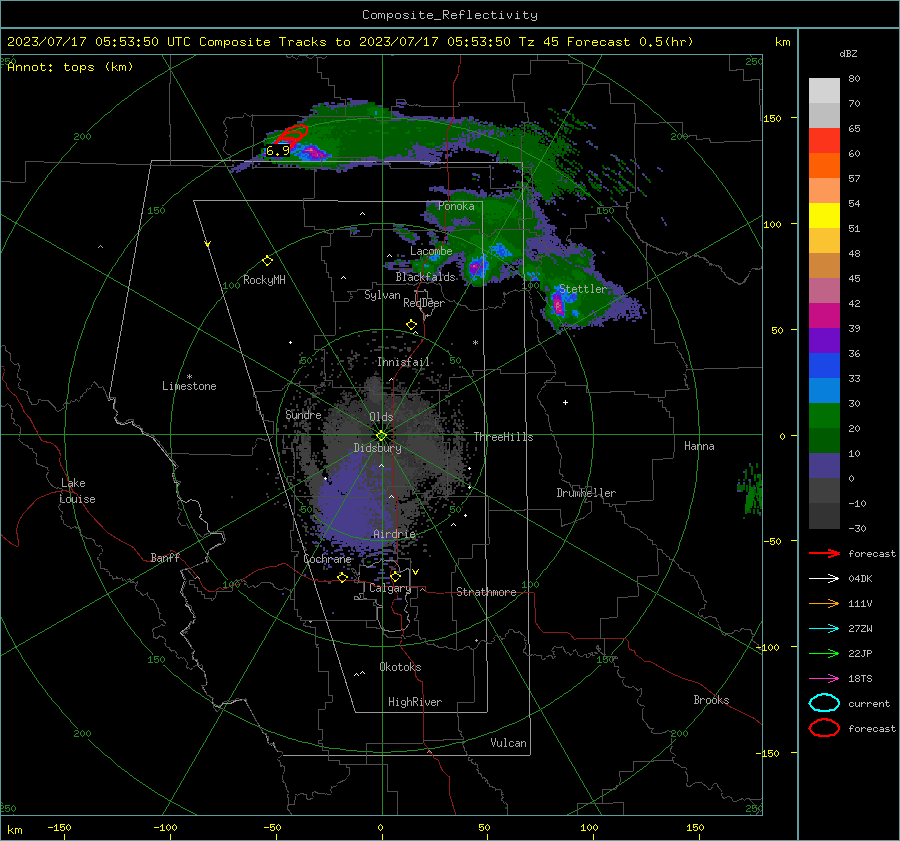Click the Cochrane map label
Screen dimensions: 900x841
click(x=327, y=559)
